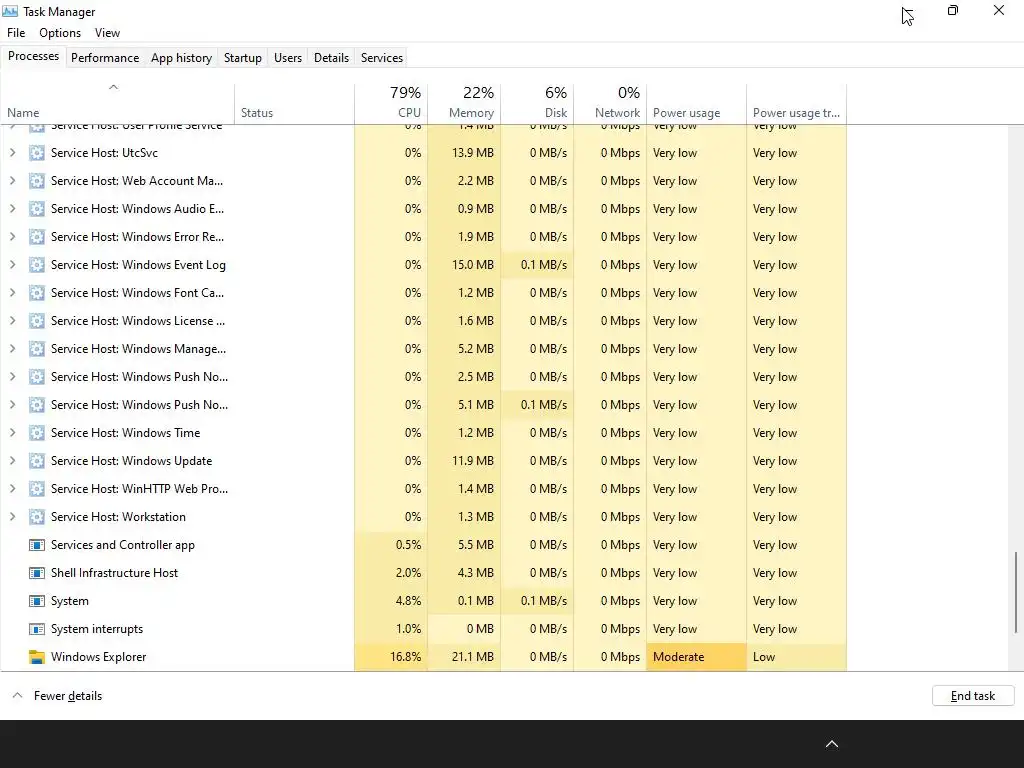Click gear icon of Service Host: Windows License
Image resolution: width=1024 pixels, height=768 pixels.
tap(37, 321)
